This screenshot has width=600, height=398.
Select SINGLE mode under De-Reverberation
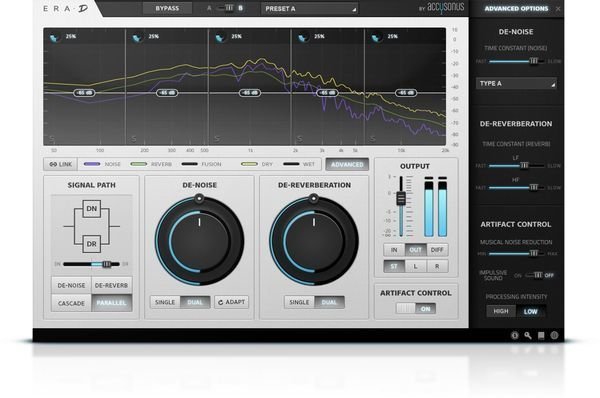click(x=299, y=302)
